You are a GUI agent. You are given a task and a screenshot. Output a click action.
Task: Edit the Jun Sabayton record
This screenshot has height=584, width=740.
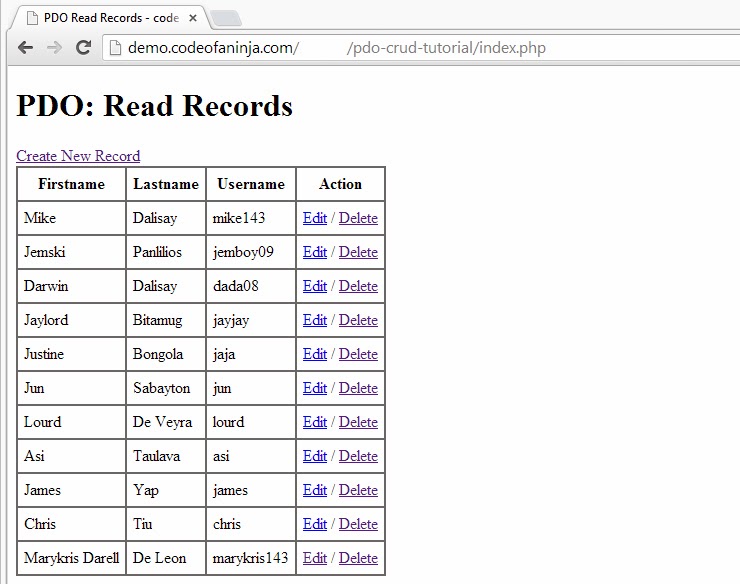[315, 388]
